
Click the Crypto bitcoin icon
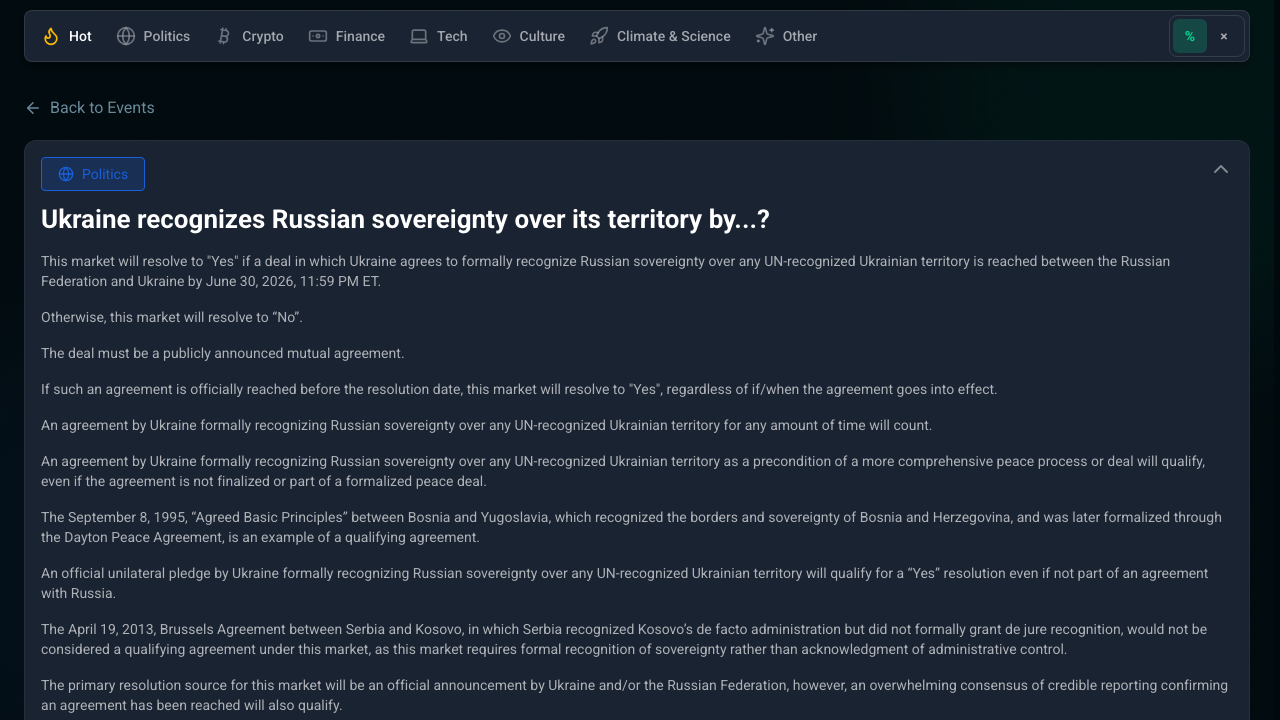tap(224, 36)
